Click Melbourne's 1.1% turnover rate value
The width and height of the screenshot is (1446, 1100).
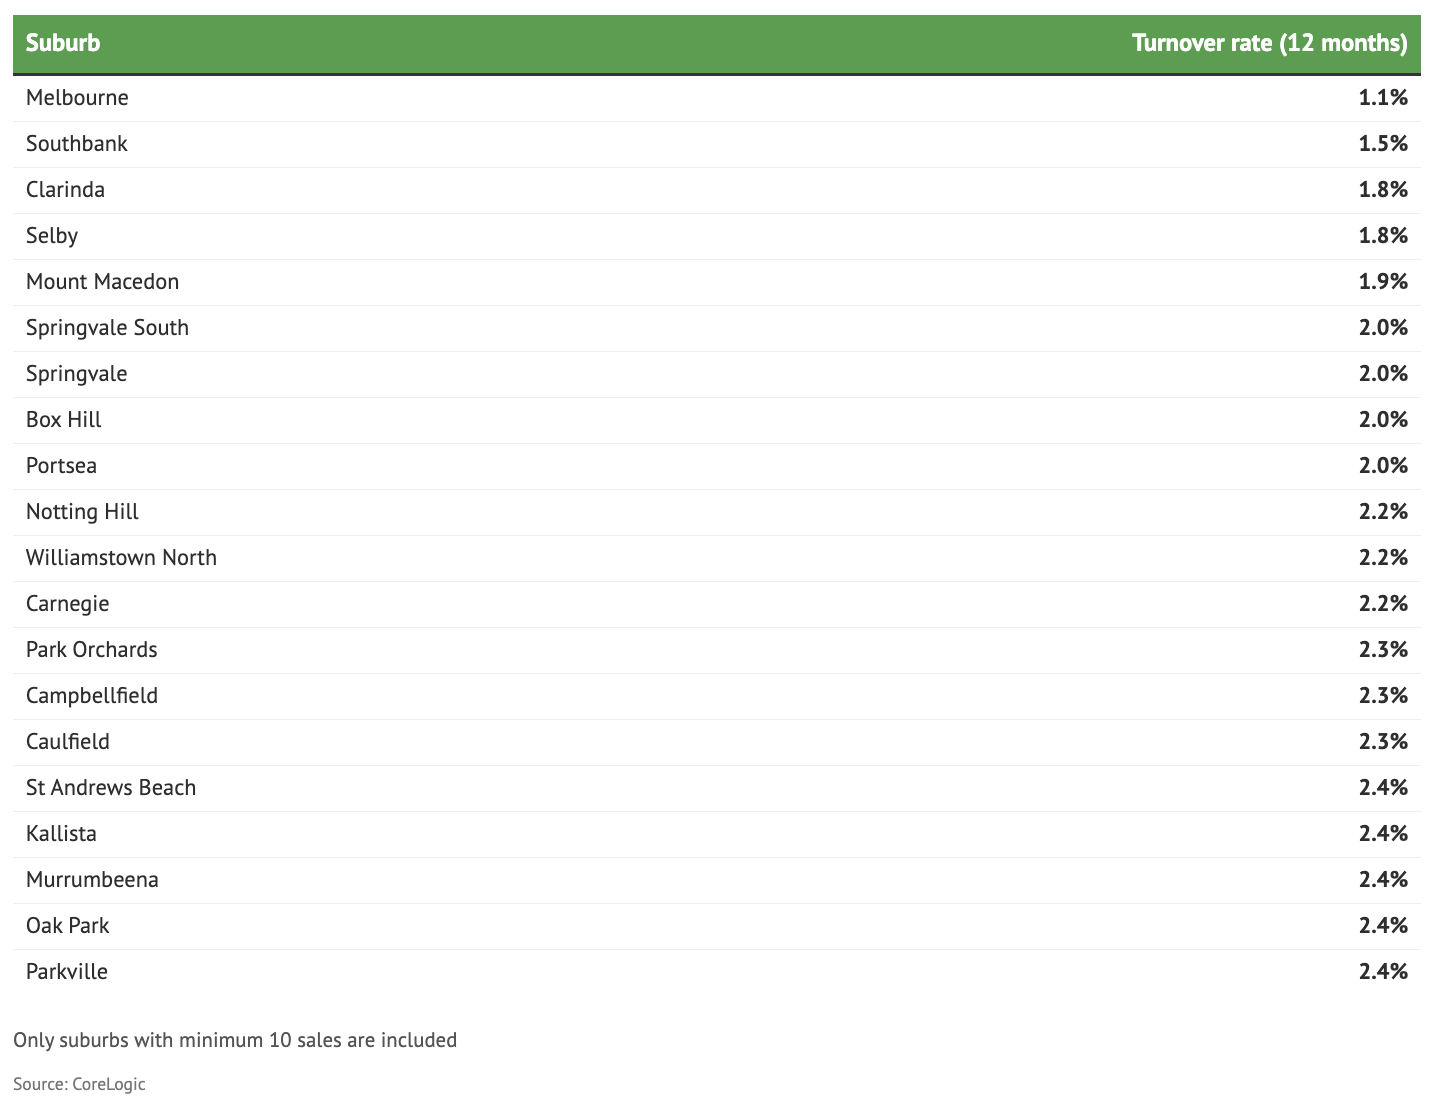click(x=1383, y=98)
